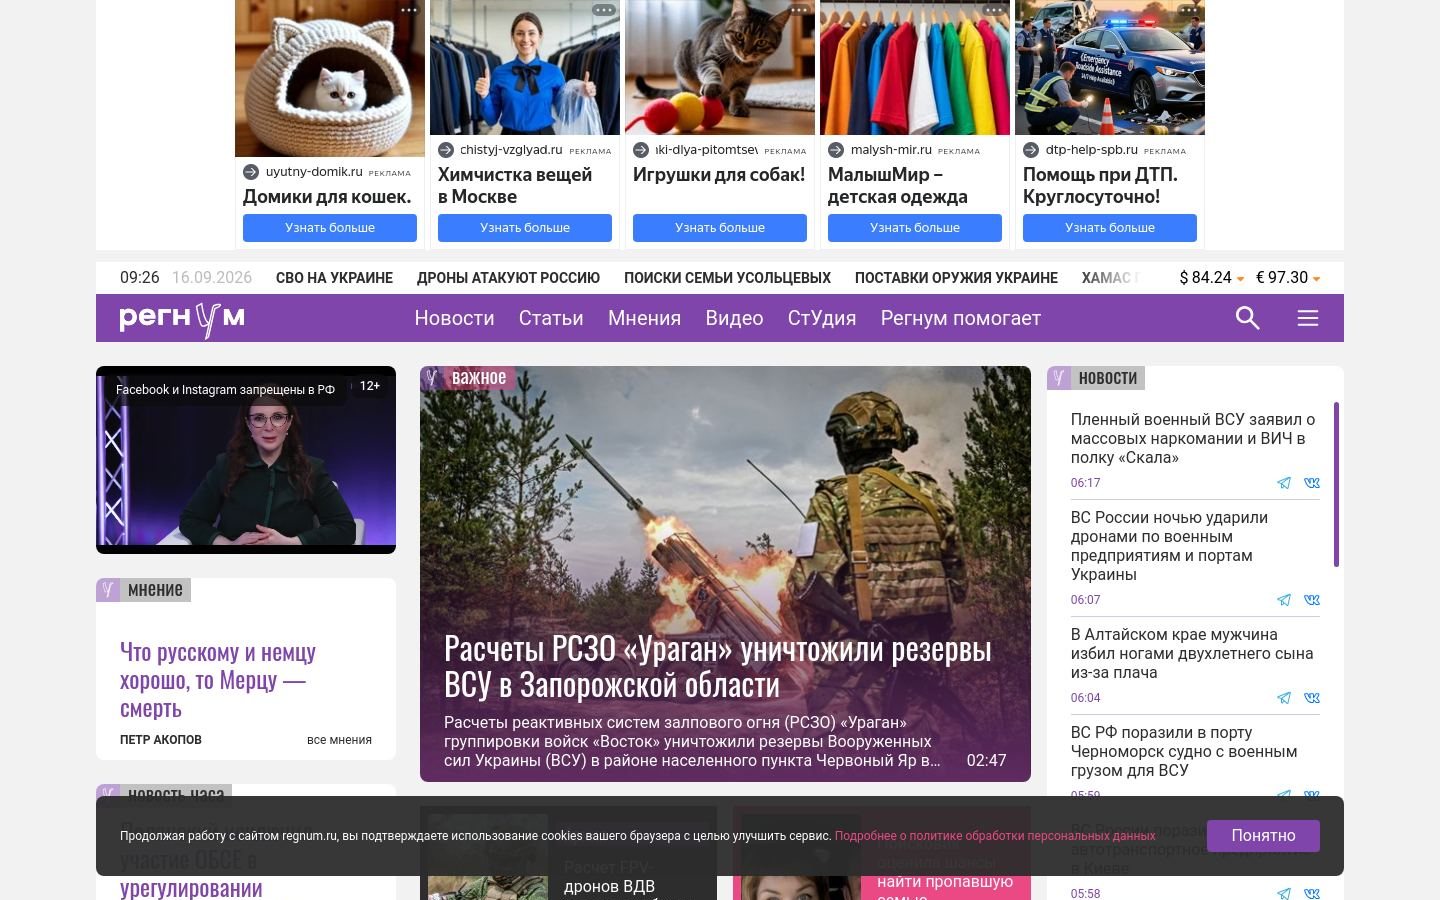Share 05:58 news item via Telegram
Viewport: 1440px width, 900px height.
pos(1284,894)
